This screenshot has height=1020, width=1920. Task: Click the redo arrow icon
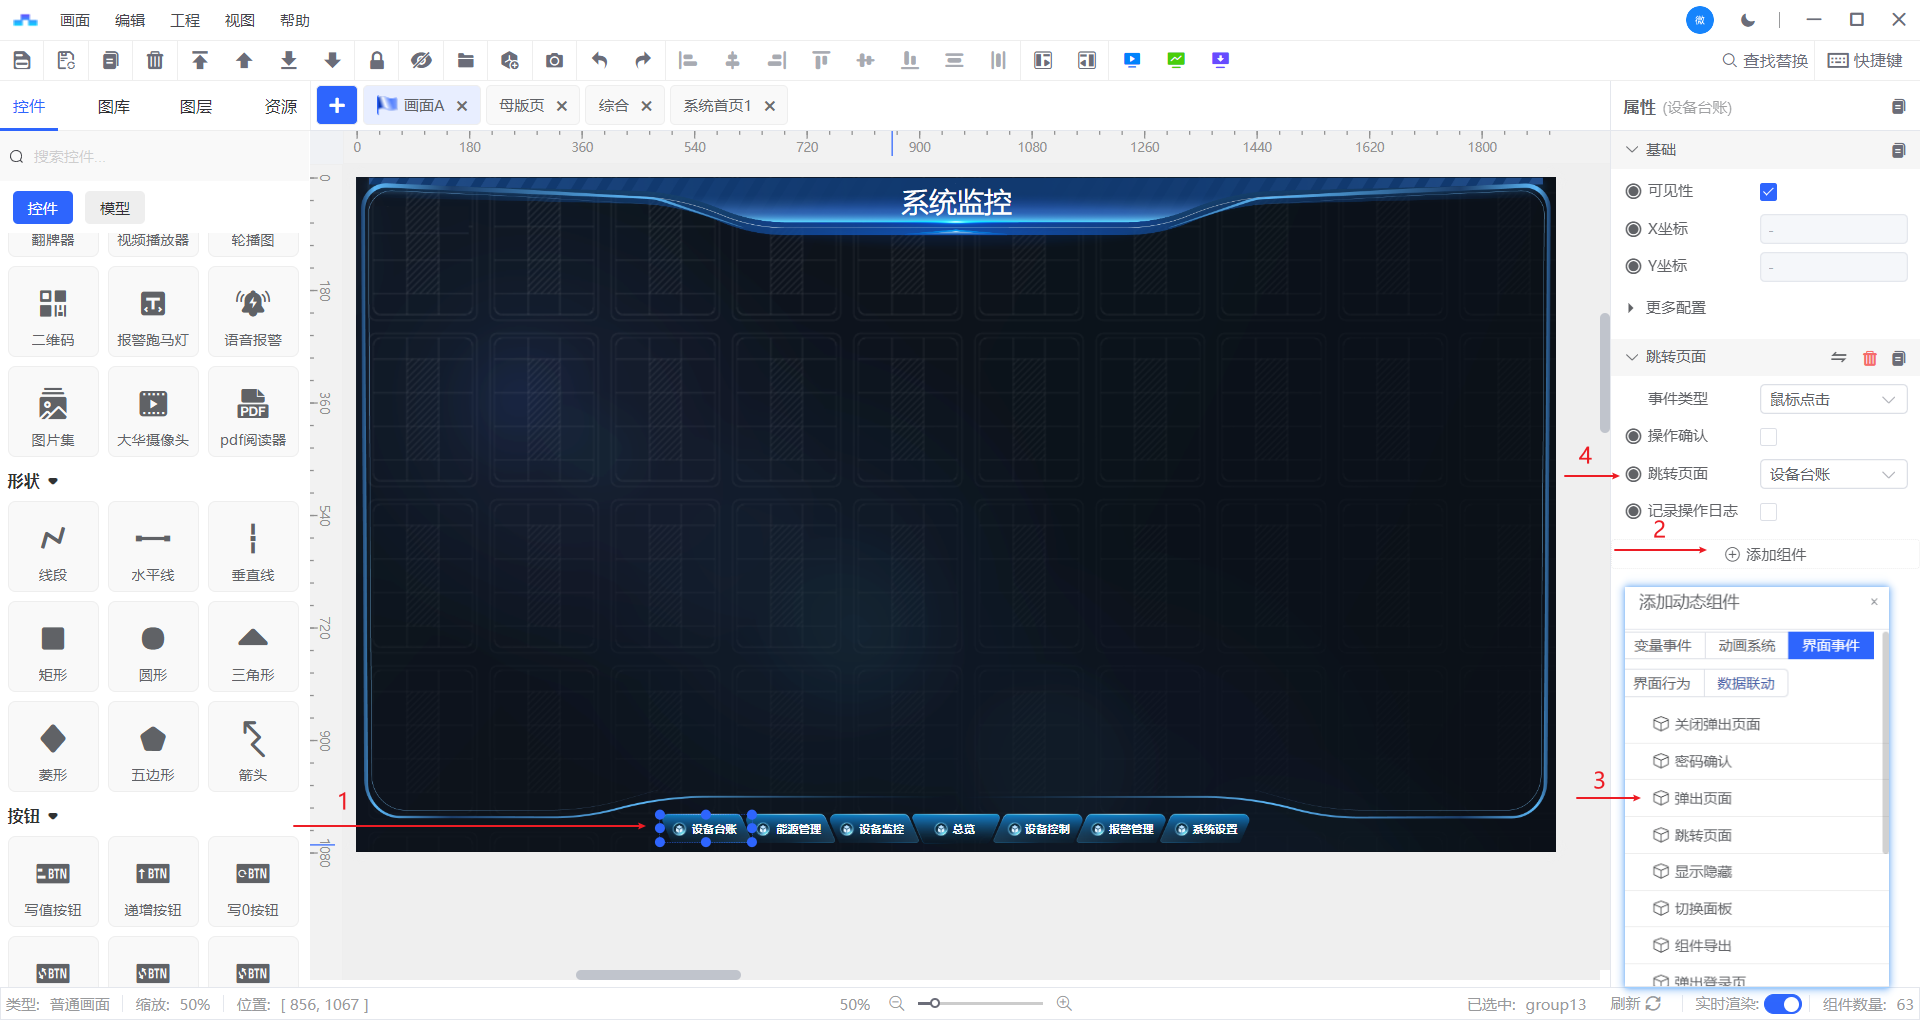tap(643, 61)
